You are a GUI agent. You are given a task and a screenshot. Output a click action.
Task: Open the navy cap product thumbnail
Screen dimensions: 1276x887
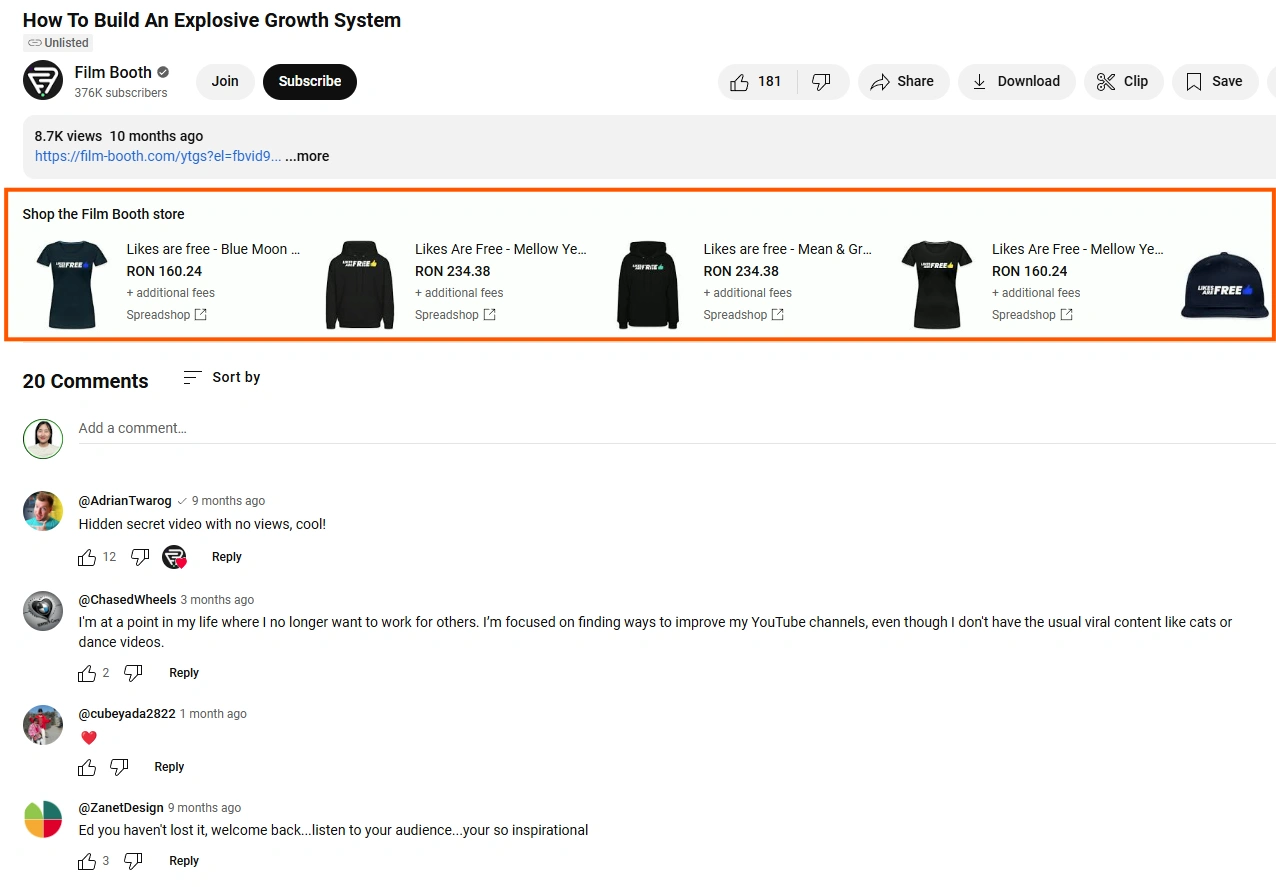point(1225,285)
